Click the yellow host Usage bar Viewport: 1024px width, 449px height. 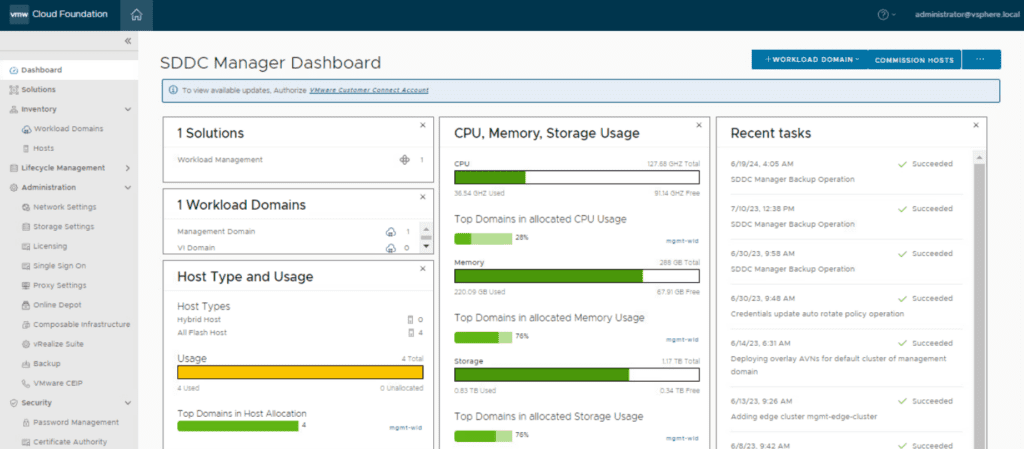pyautogui.click(x=300, y=372)
